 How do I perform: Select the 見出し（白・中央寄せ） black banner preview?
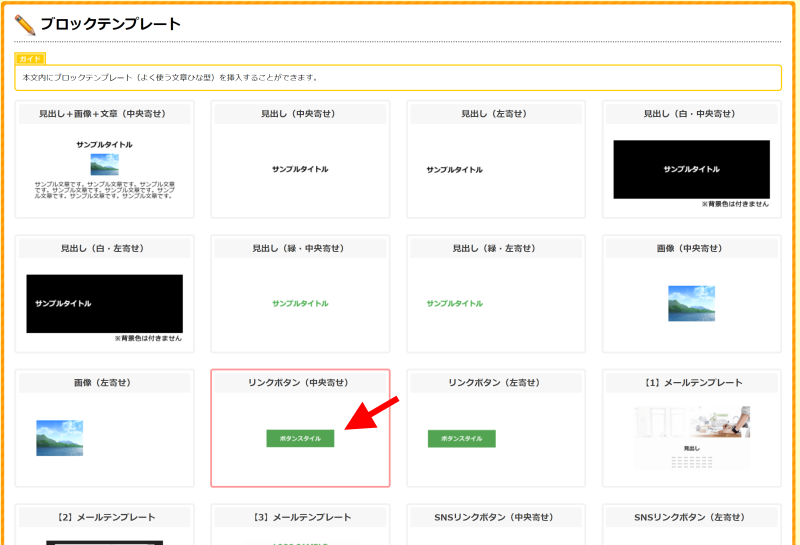(691, 169)
